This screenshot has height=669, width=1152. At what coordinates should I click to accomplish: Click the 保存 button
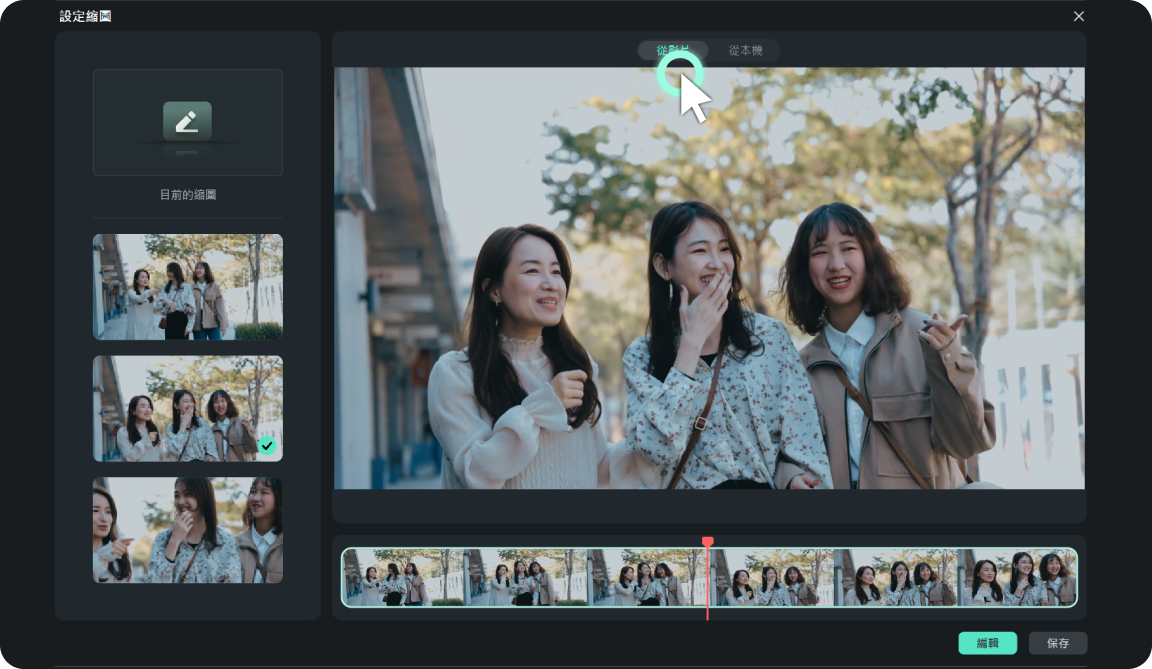click(1058, 643)
